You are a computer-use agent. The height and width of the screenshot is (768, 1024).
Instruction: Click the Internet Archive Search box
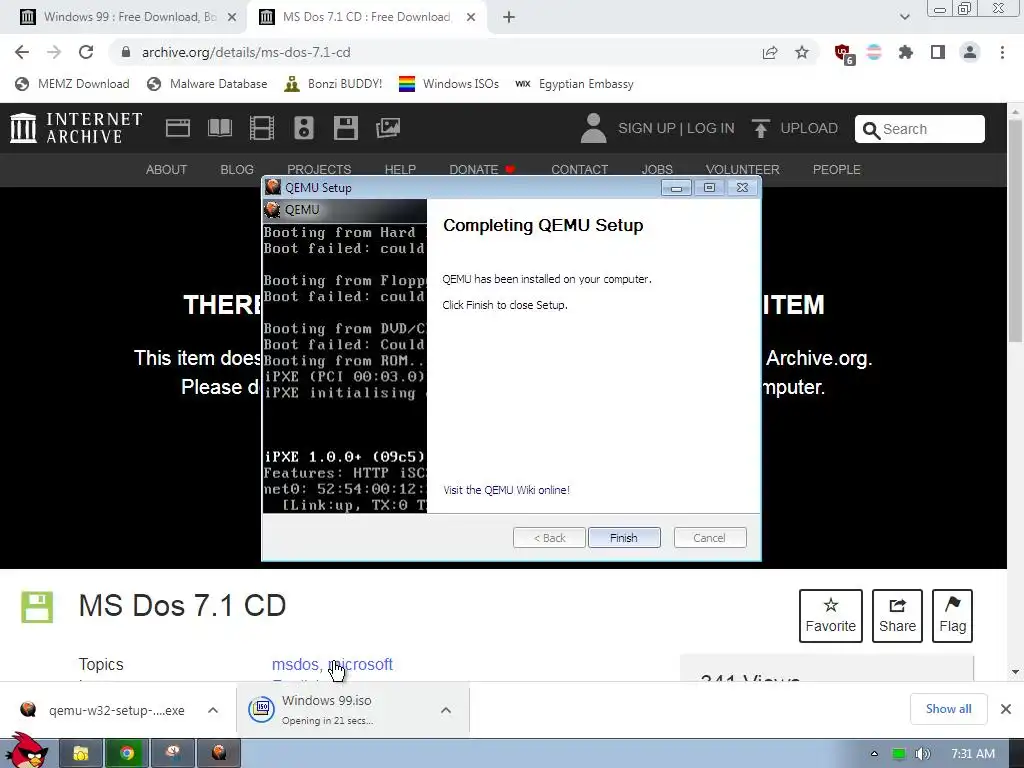click(920, 129)
